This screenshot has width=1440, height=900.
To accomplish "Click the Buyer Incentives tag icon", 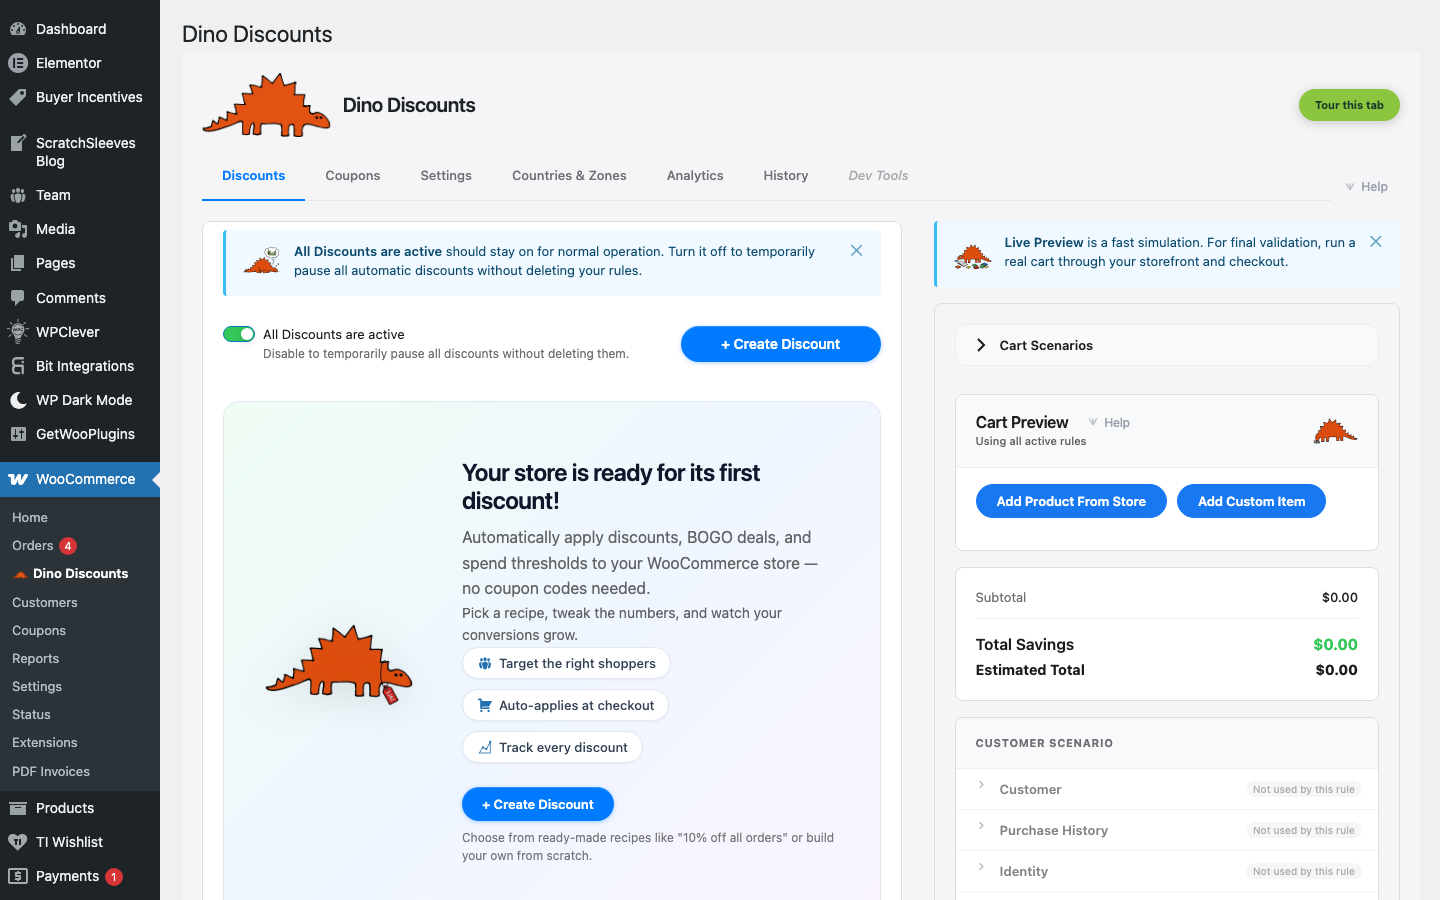I will tap(18, 97).
